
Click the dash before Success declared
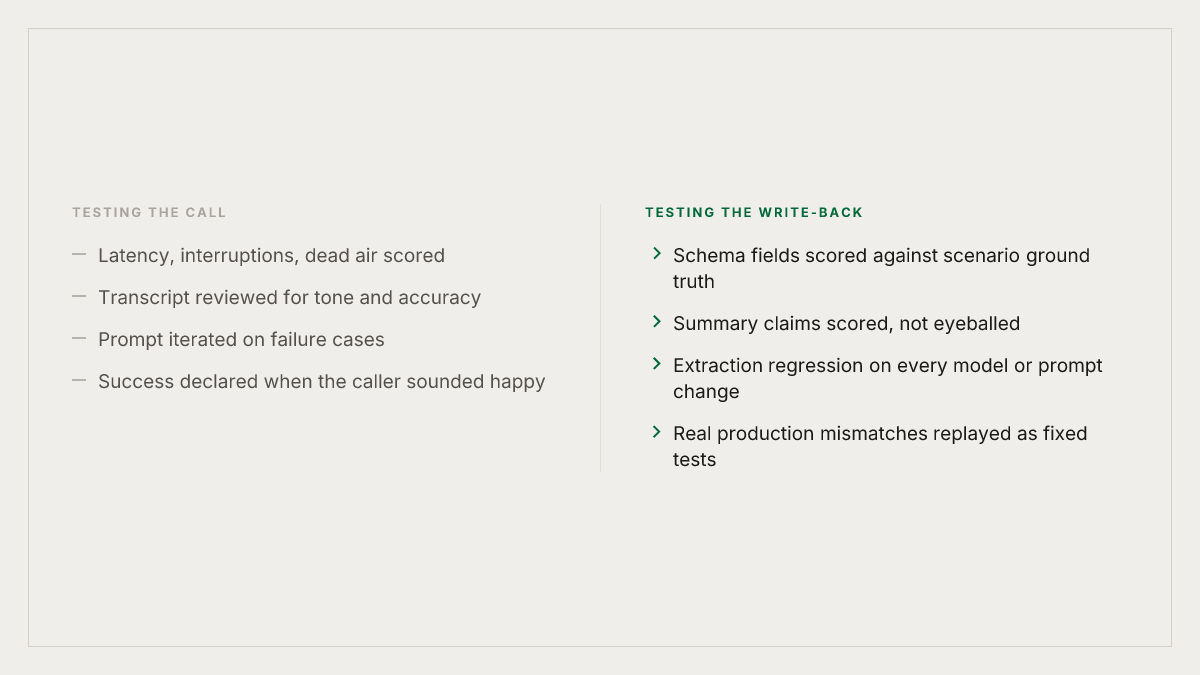click(x=79, y=381)
